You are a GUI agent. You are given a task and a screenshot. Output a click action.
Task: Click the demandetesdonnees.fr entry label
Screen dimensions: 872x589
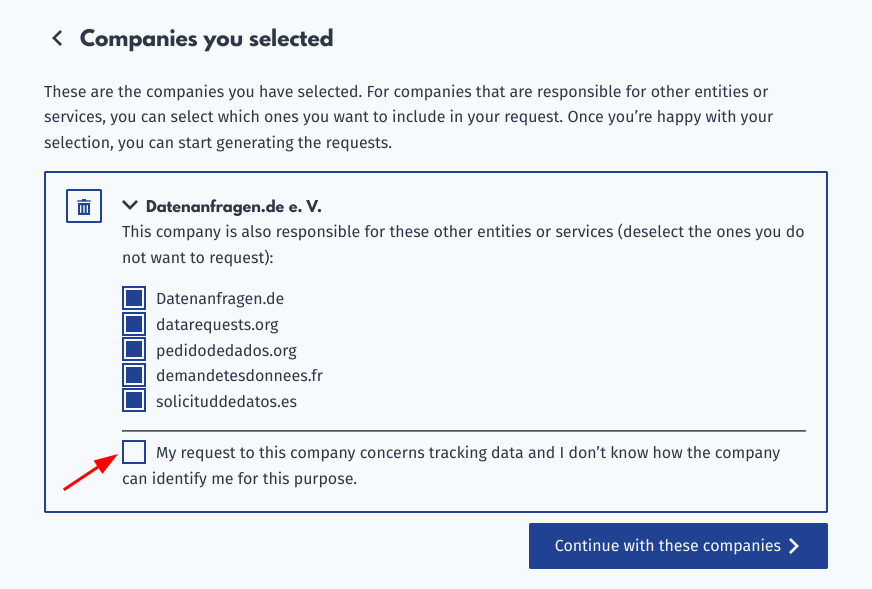point(239,375)
